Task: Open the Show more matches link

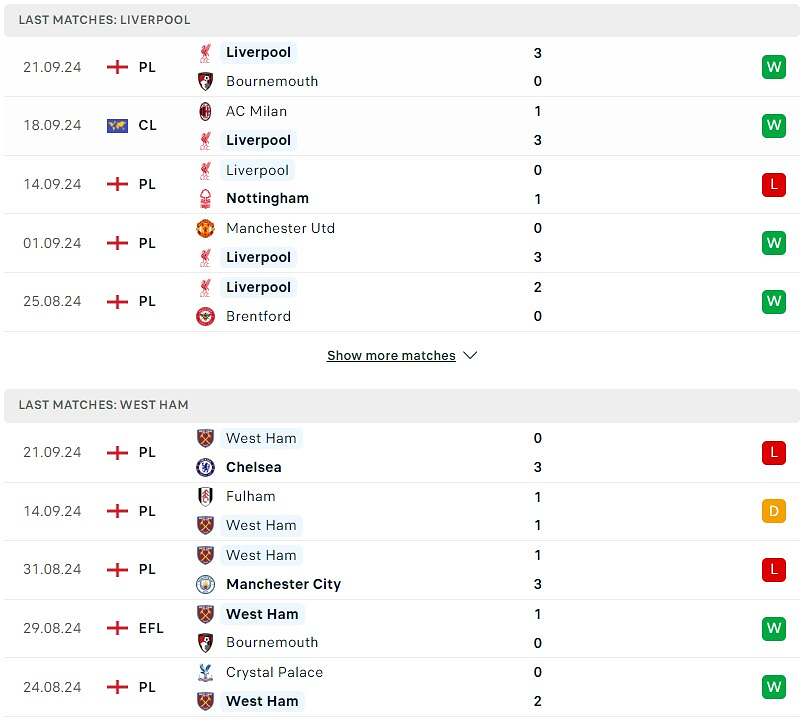Action: (391, 356)
